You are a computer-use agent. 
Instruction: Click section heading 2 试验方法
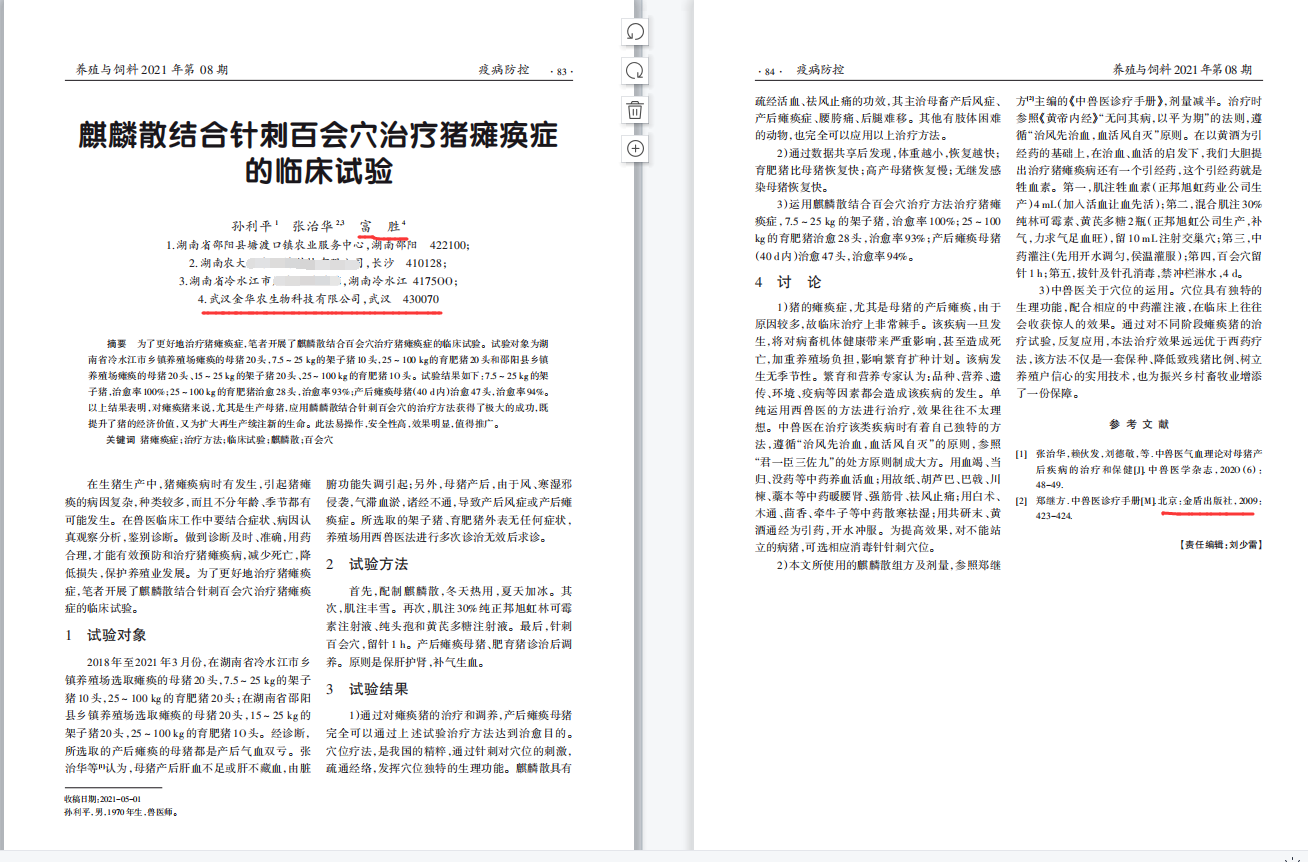point(367,565)
